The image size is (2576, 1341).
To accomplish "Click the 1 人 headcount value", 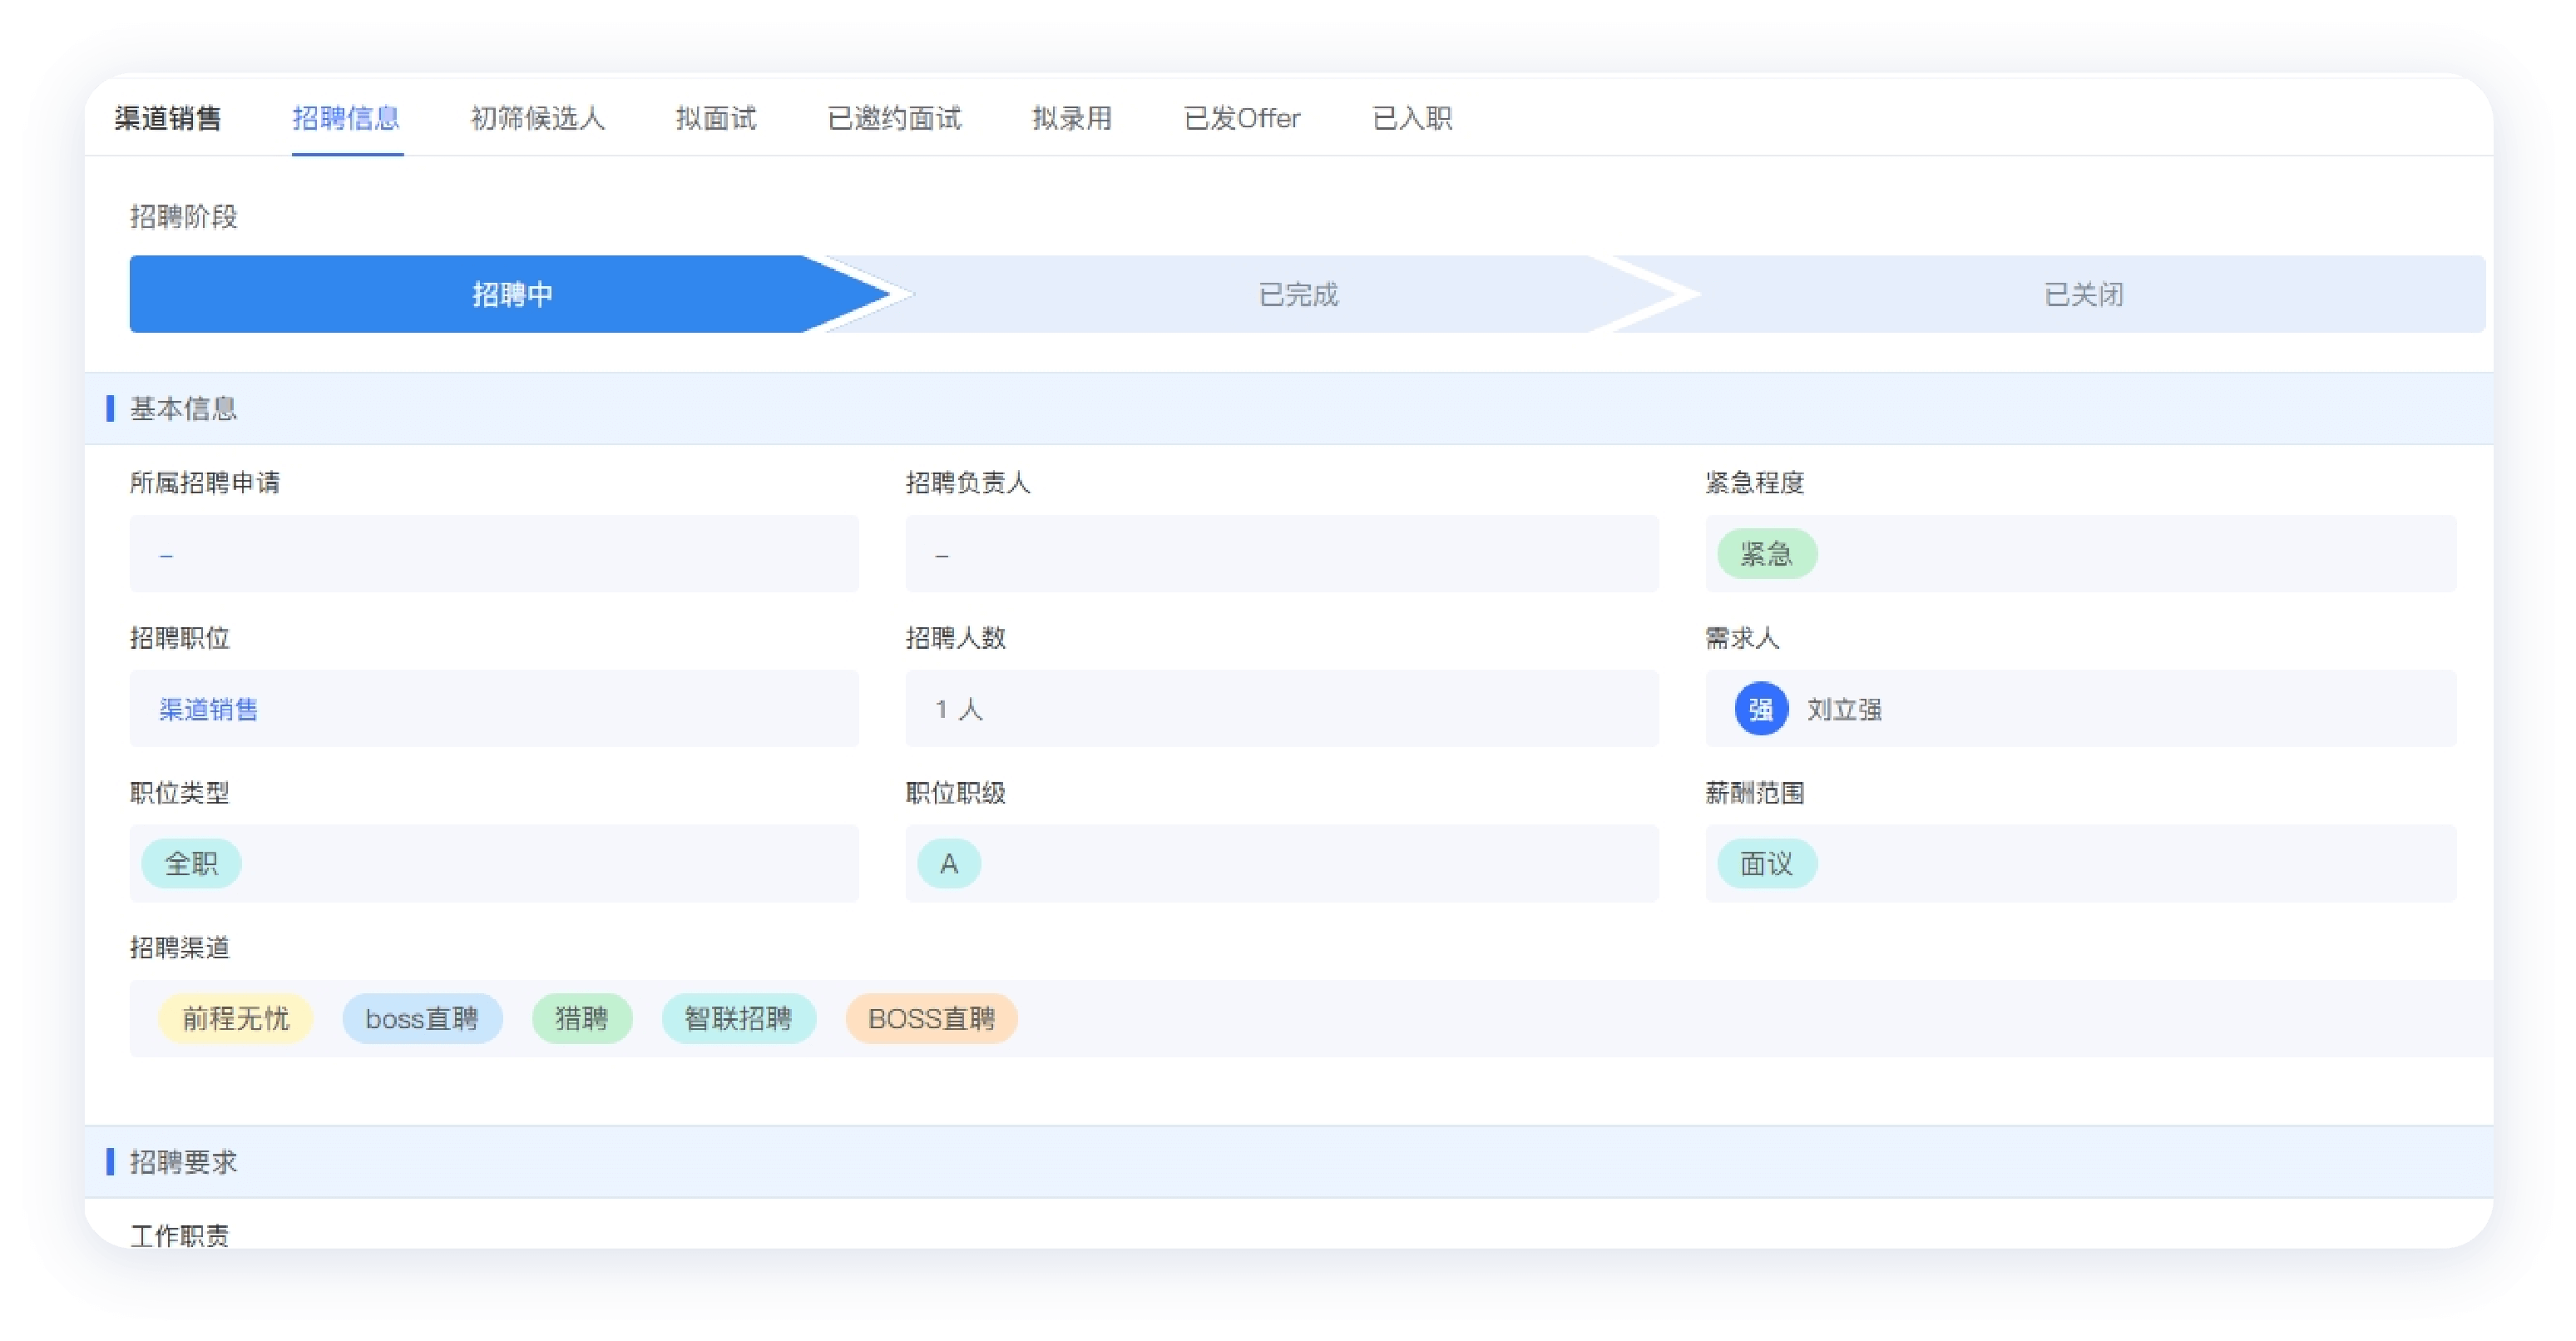I will point(958,709).
